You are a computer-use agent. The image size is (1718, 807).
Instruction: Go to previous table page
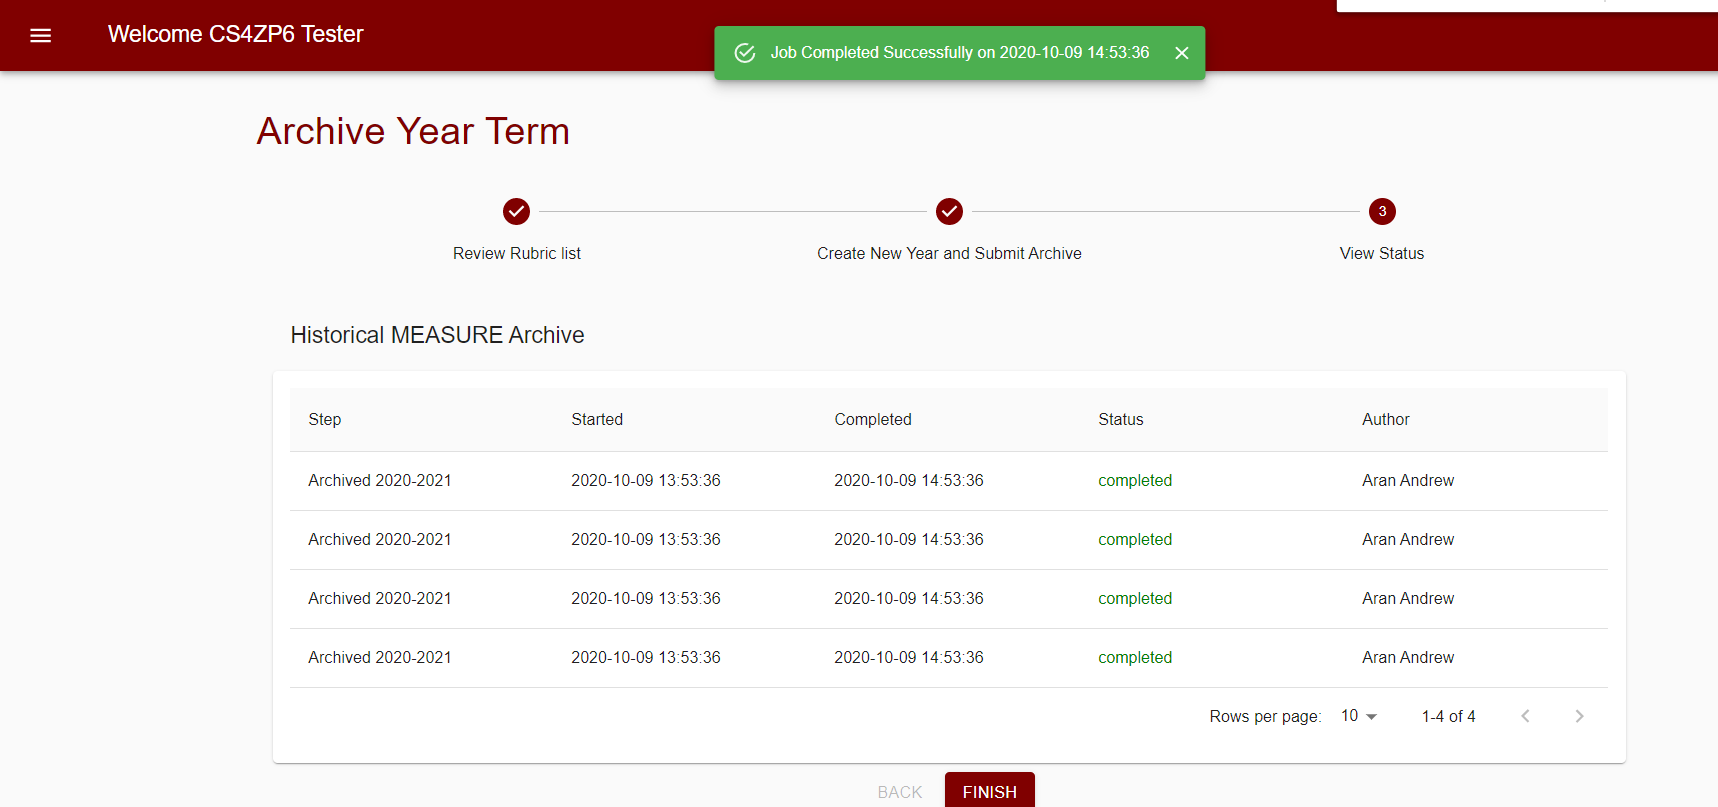1525,716
